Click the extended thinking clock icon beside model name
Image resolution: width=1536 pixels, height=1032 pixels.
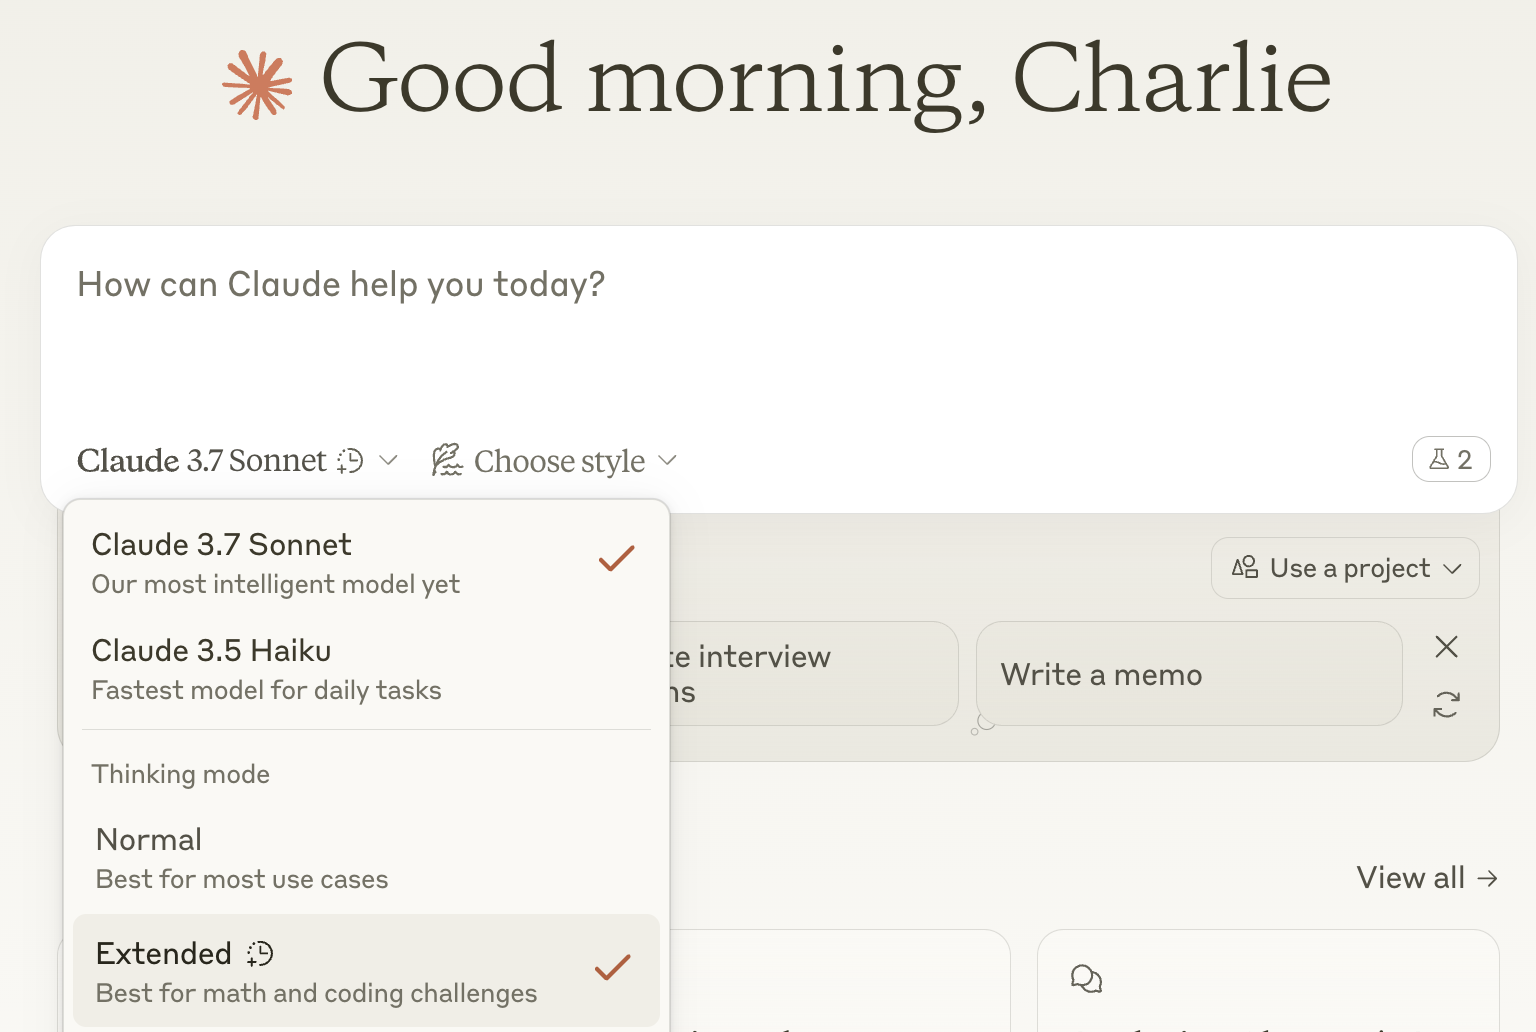coord(350,460)
